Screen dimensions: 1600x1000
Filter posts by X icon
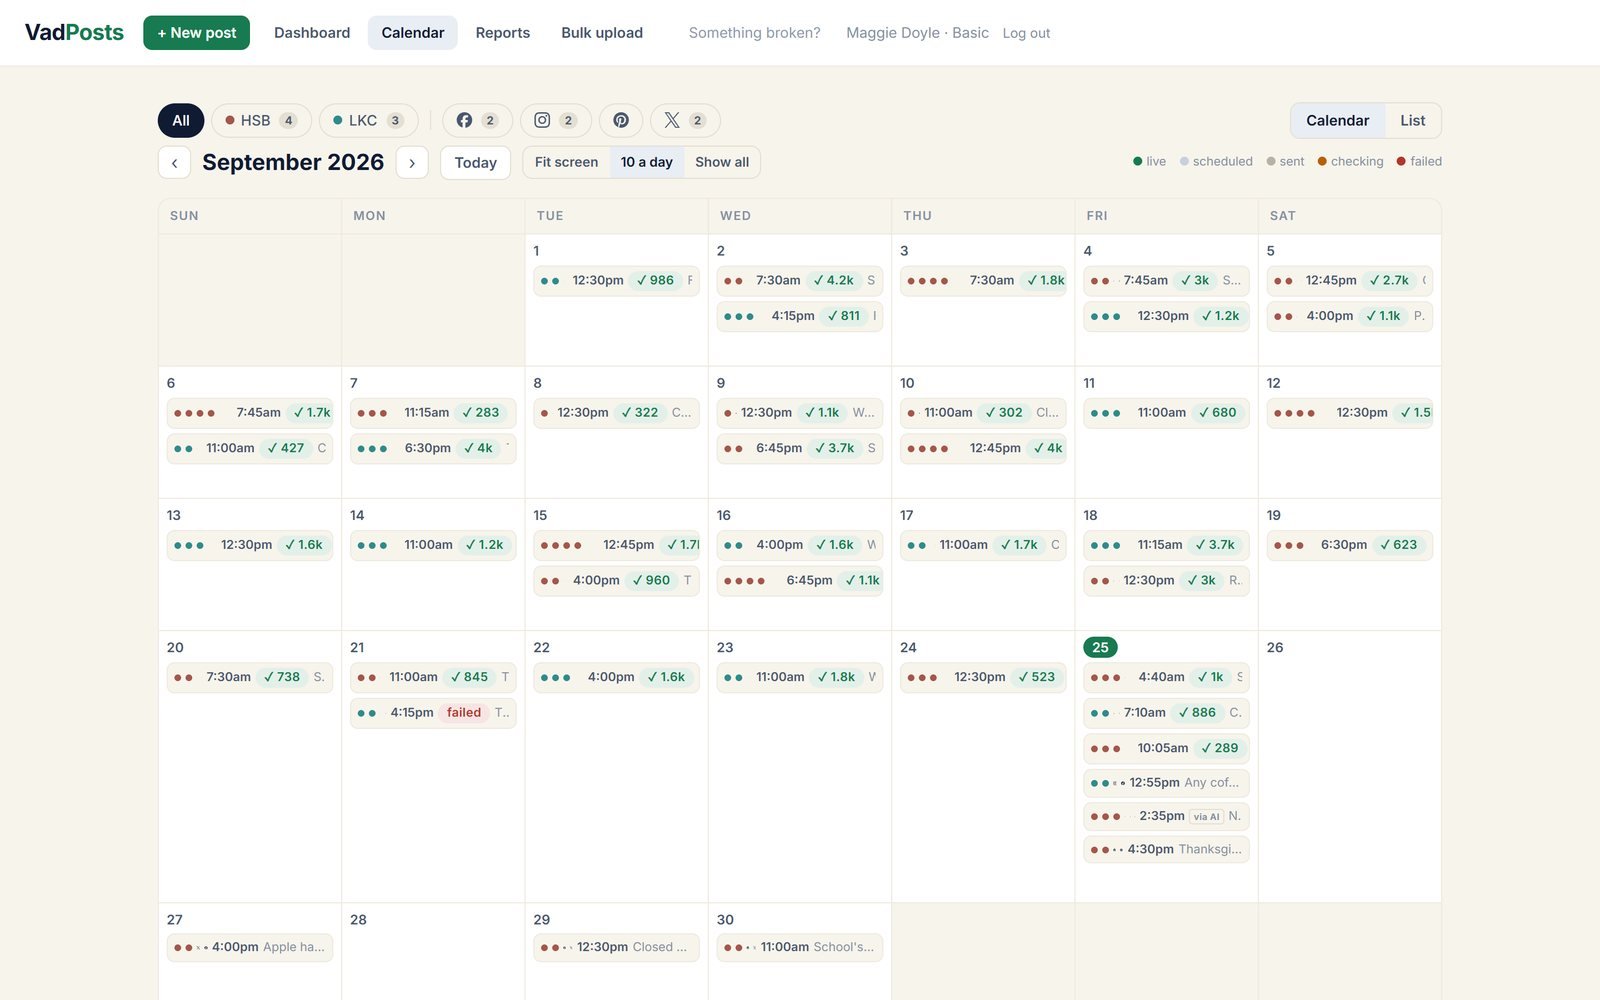coord(685,120)
